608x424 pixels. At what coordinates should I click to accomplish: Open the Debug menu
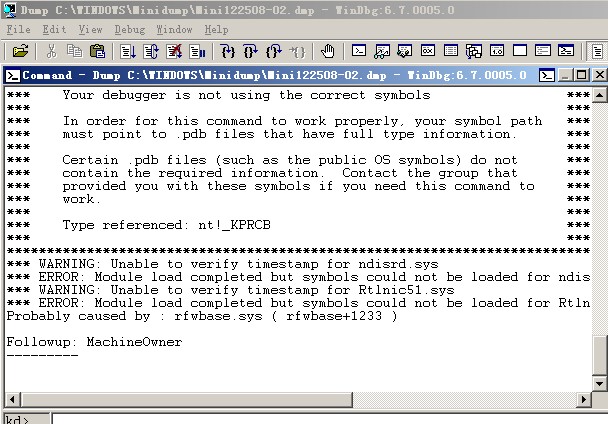[130, 29]
